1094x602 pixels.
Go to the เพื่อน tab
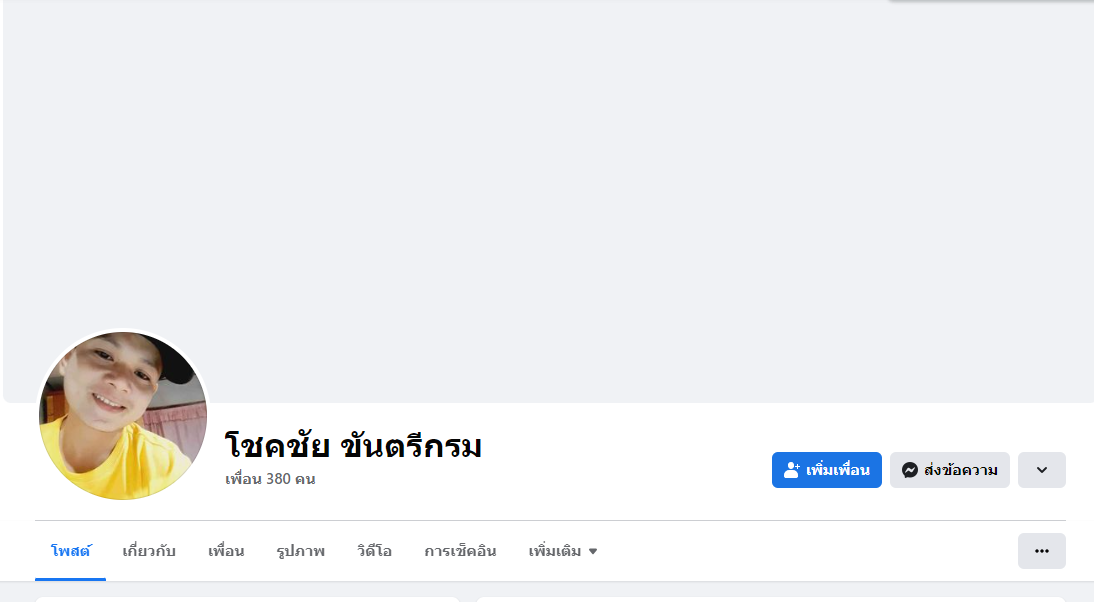tap(226, 551)
